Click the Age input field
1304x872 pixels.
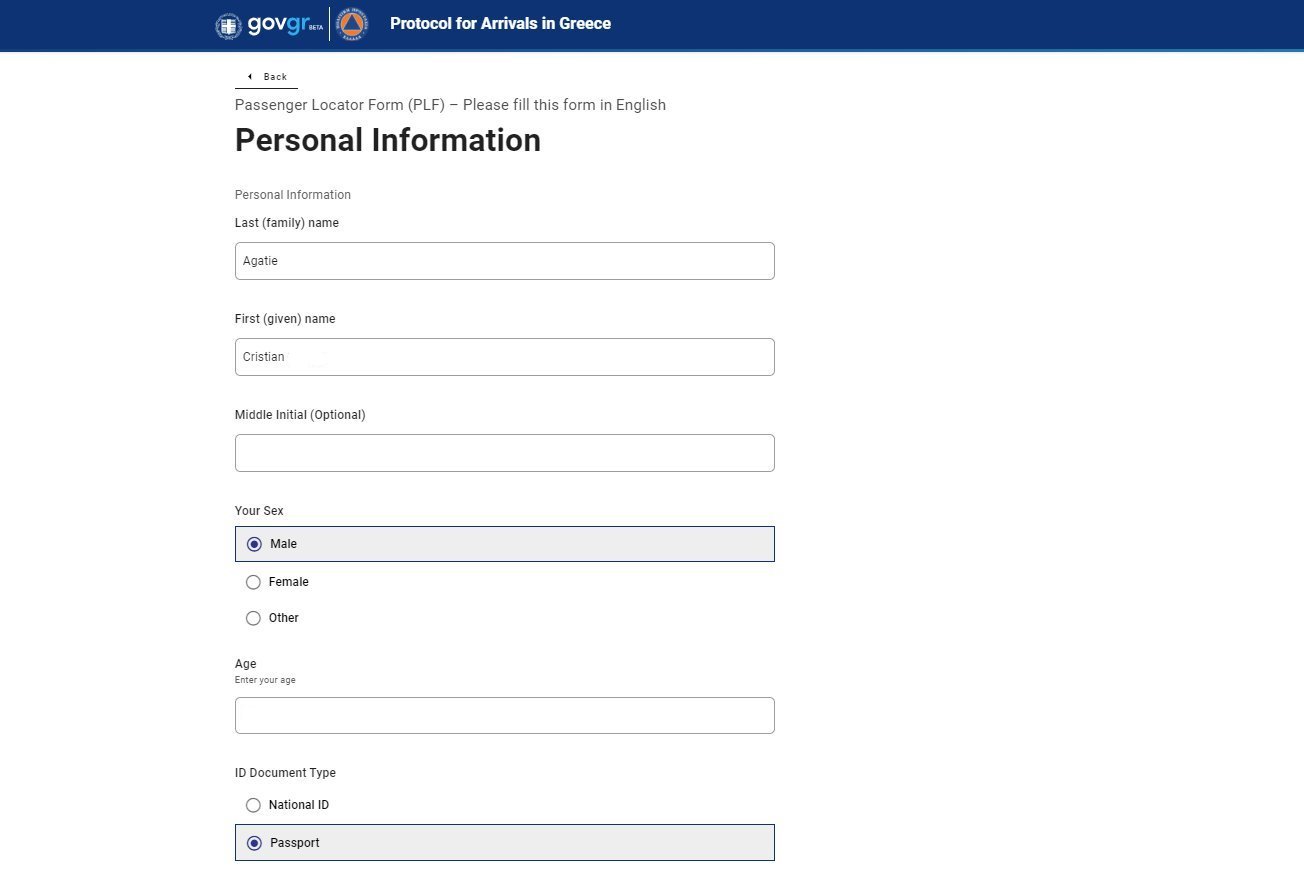(504, 716)
